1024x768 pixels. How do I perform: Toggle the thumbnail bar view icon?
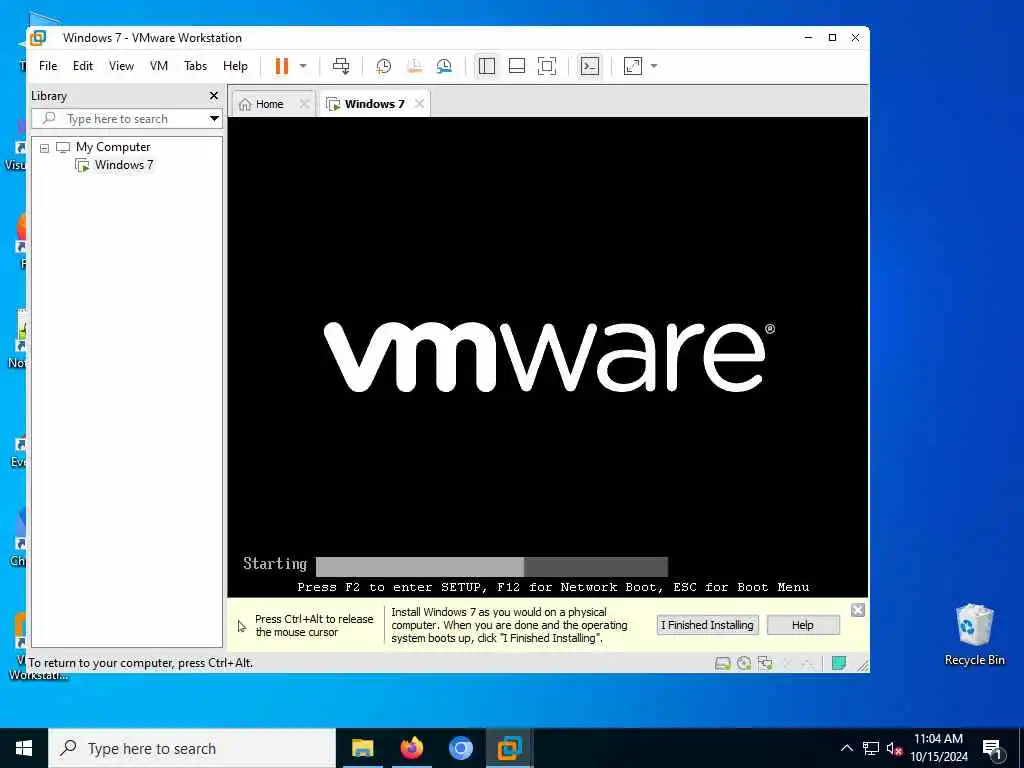click(x=517, y=66)
